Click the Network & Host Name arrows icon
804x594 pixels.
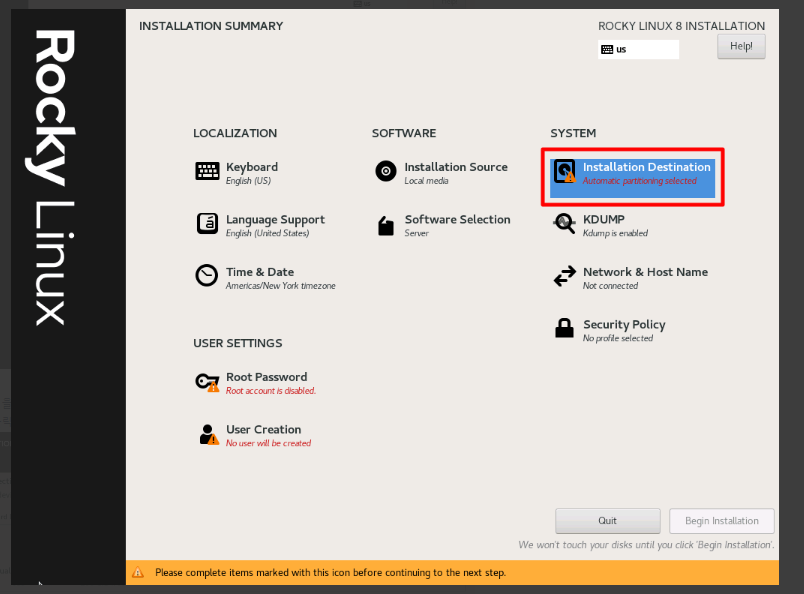click(565, 276)
